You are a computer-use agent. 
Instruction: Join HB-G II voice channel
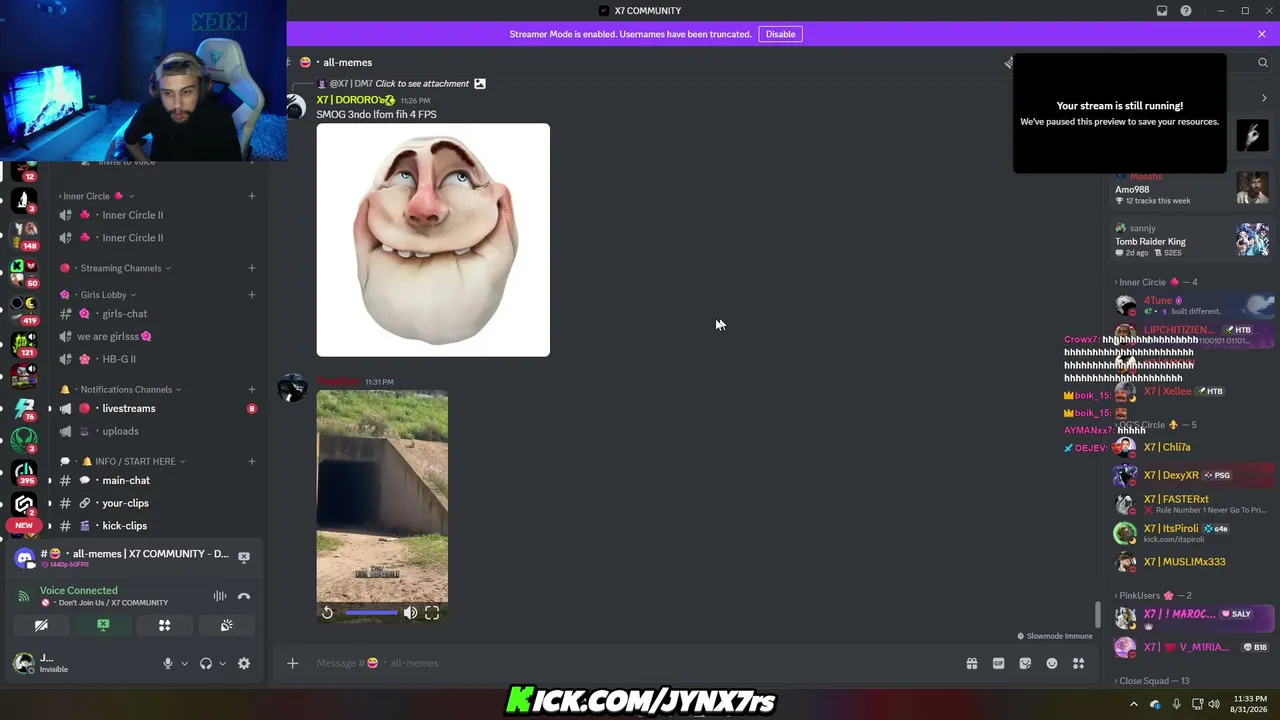[x=157, y=359]
